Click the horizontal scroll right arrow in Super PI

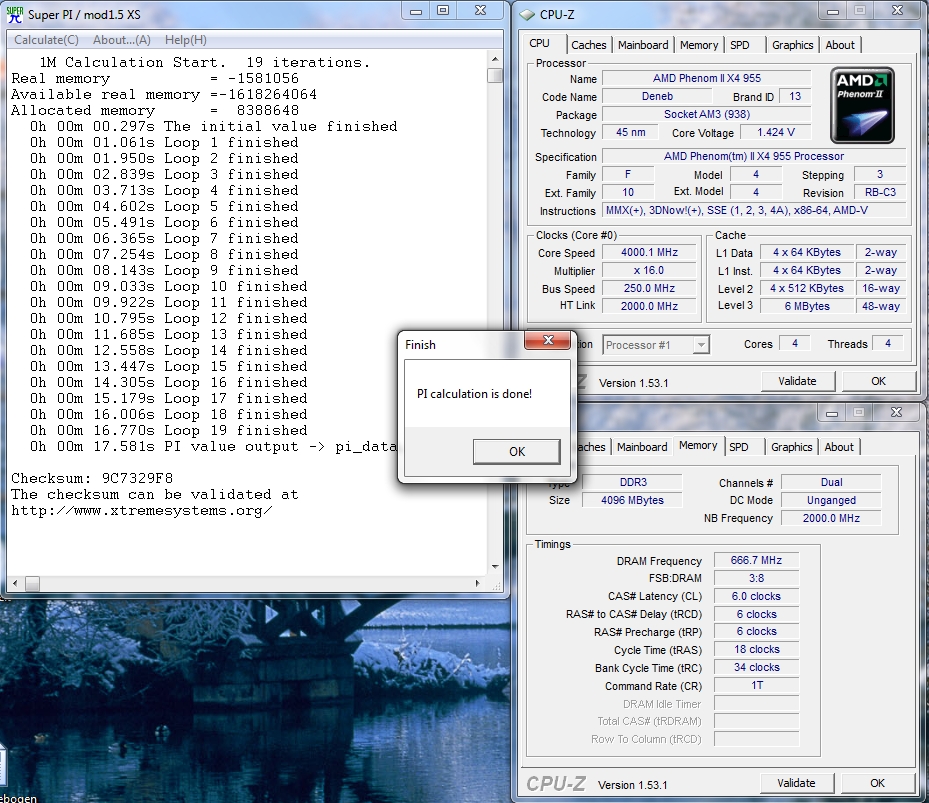[x=478, y=584]
